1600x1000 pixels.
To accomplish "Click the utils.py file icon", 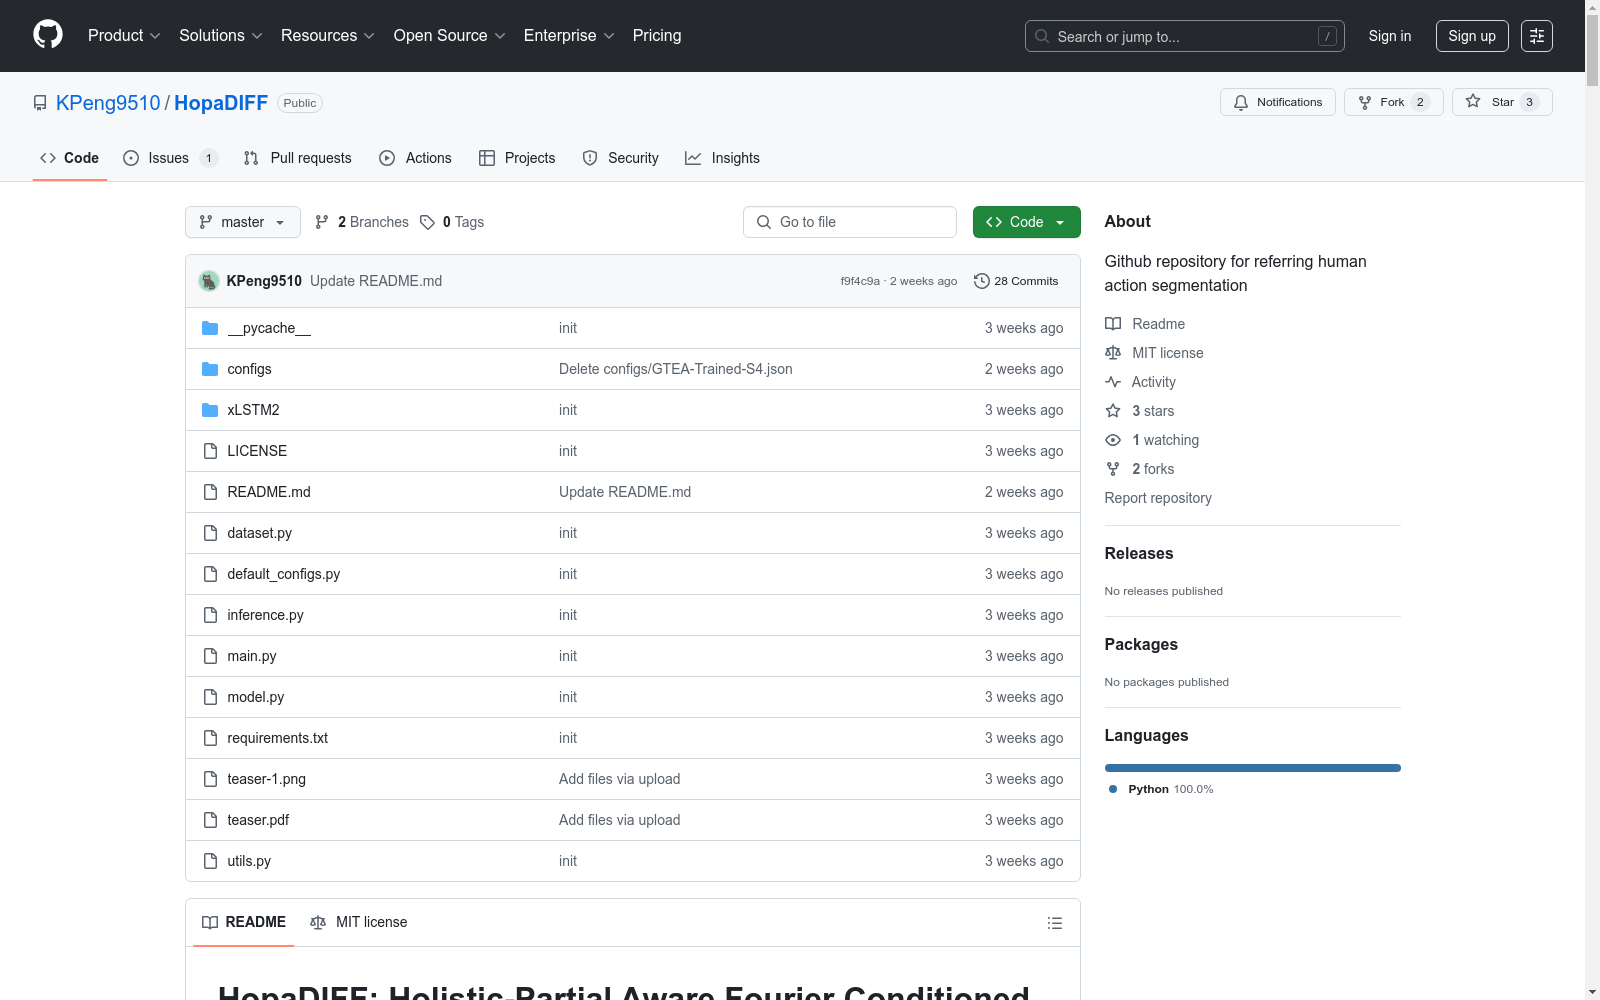I will point(210,861).
